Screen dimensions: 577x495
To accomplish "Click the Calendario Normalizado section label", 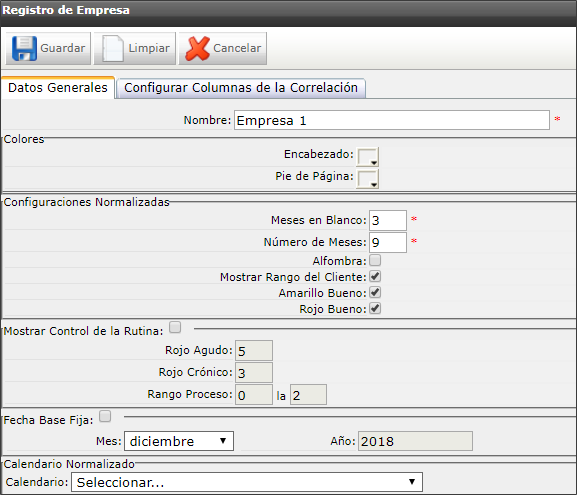I will tap(69, 464).
